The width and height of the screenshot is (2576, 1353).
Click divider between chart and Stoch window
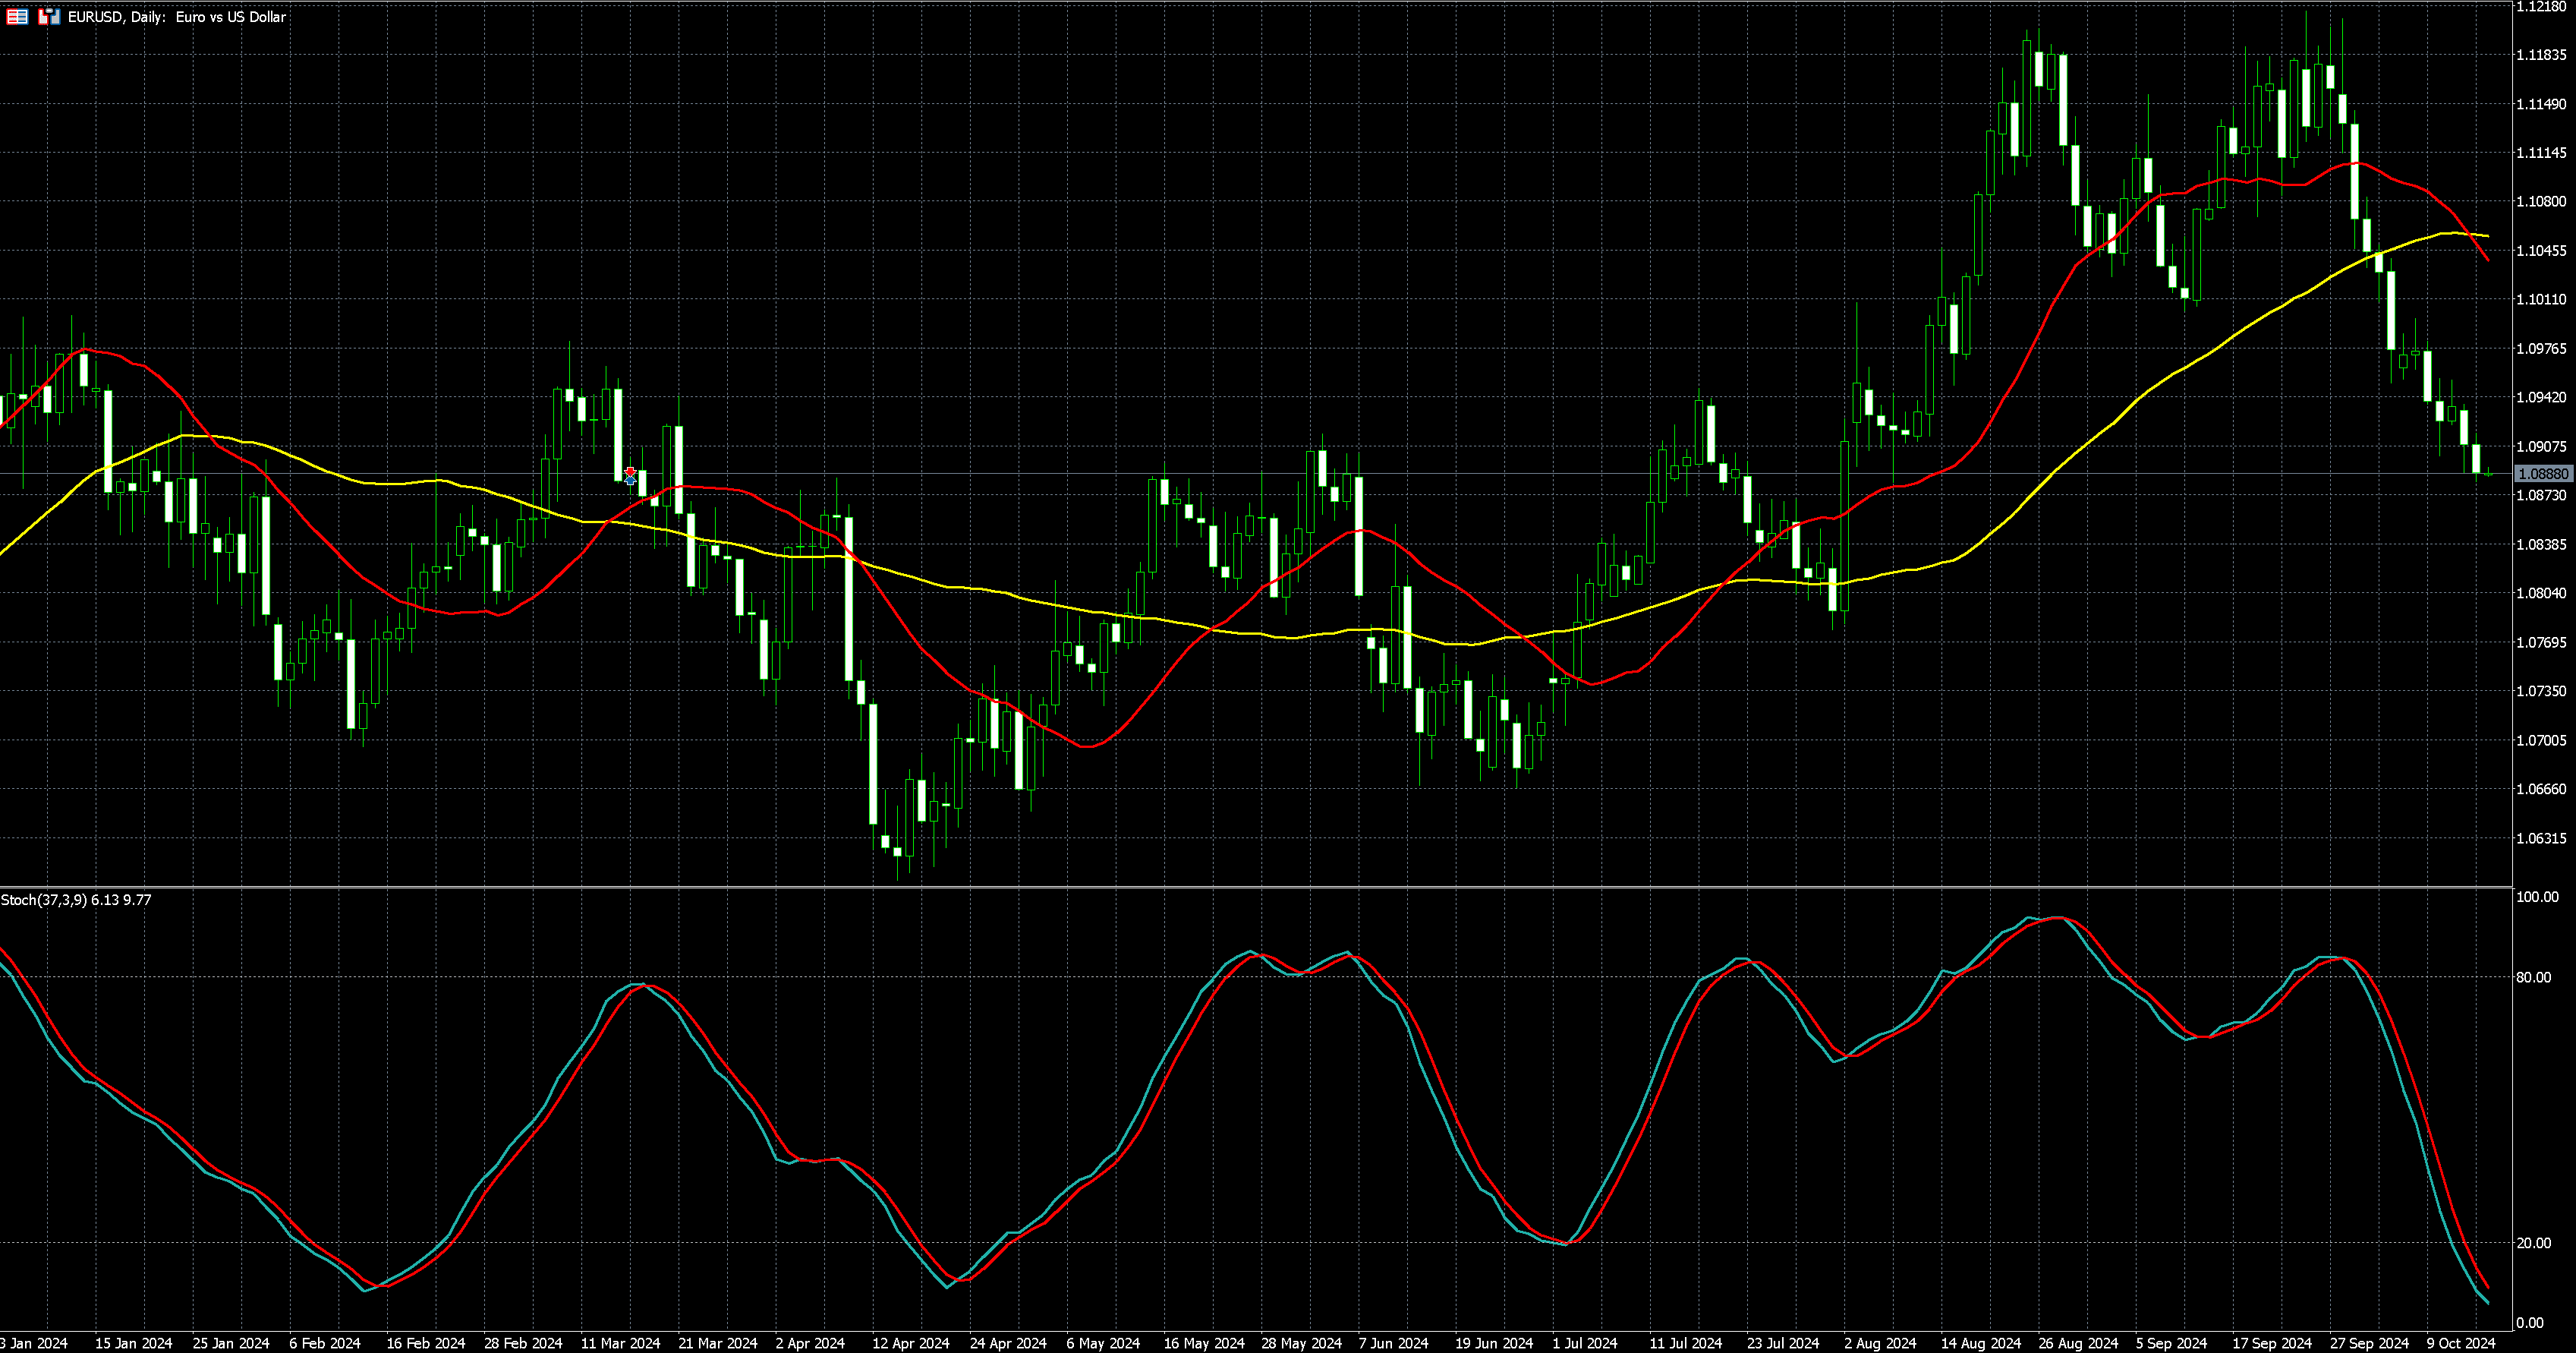tap(1200, 887)
